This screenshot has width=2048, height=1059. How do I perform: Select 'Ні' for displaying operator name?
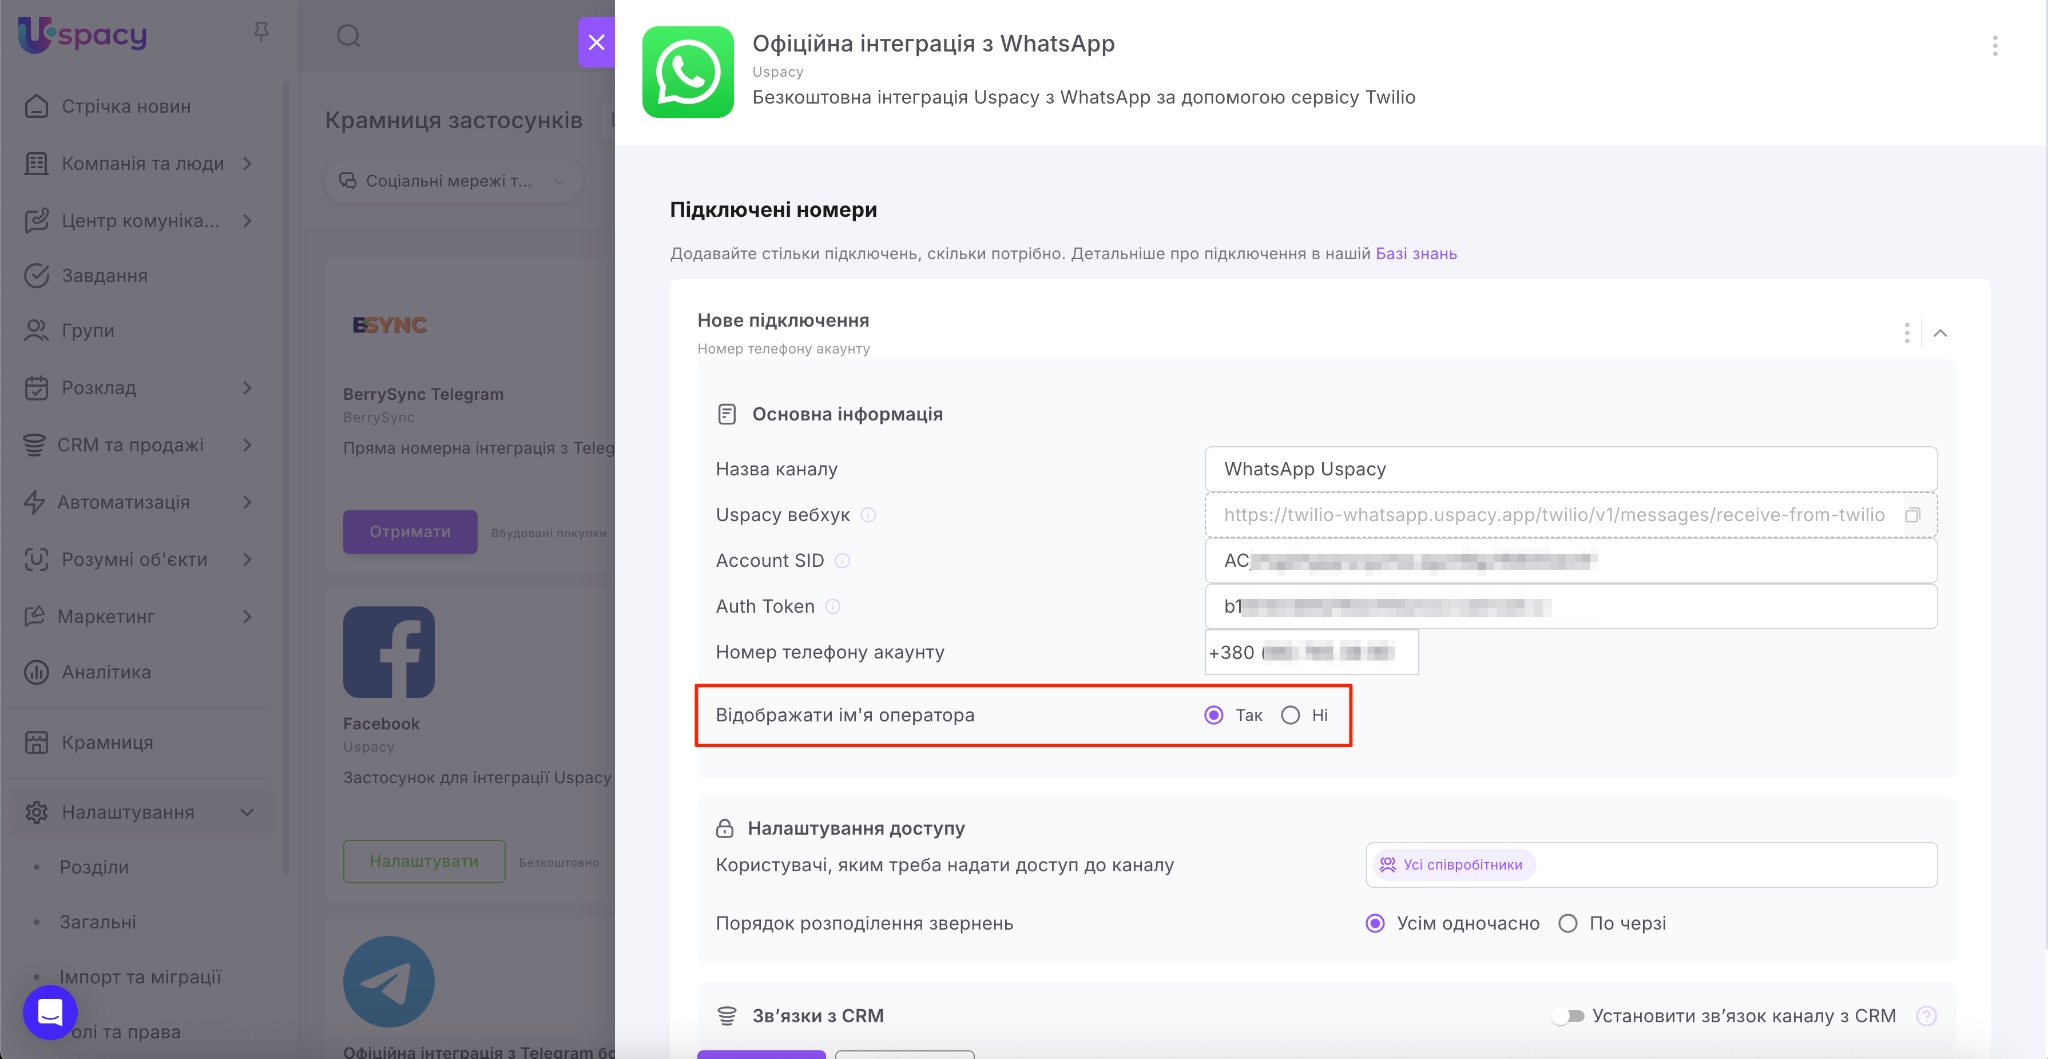point(1291,715)
